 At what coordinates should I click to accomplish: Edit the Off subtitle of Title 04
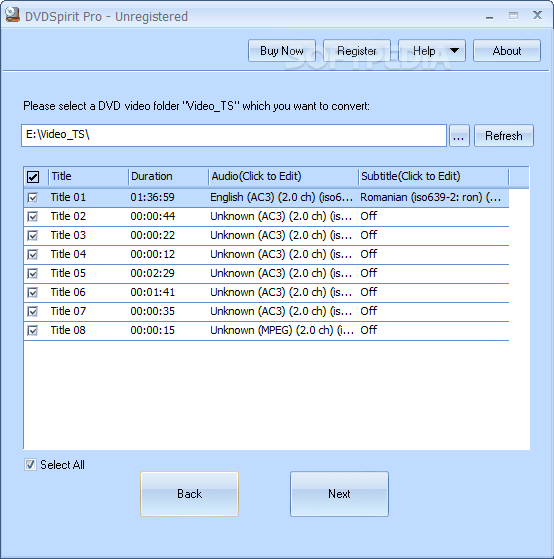point(369,254)
